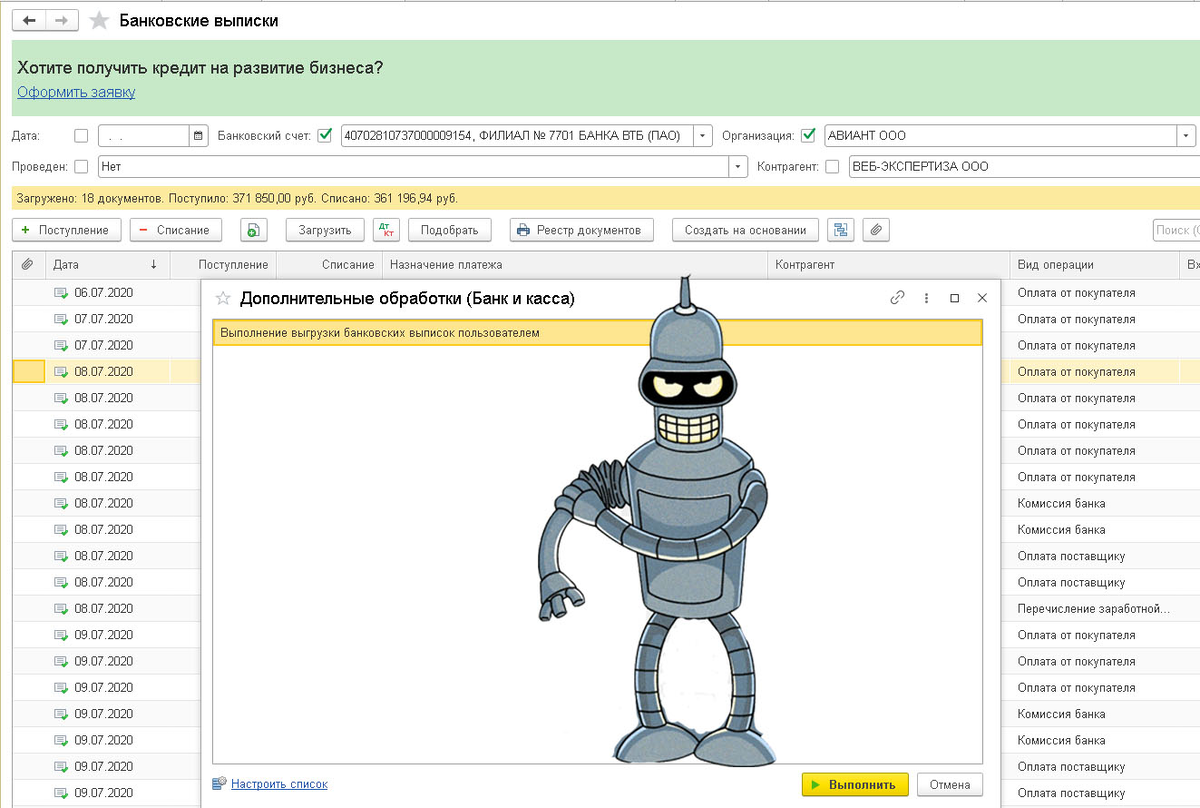Click printer icon in Реестр документов
Screen dimensions: 1200x808
[522, 230]
